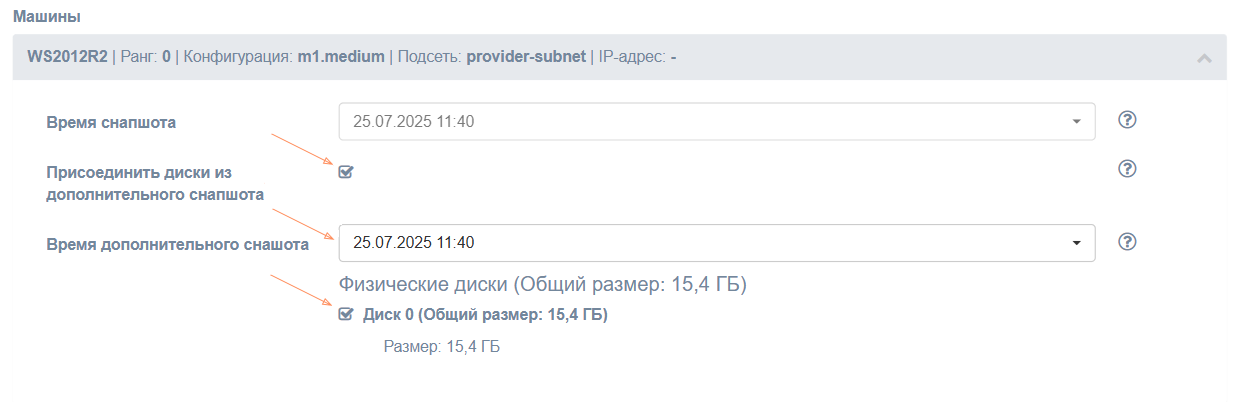The image size is (1239, 402).
Task: Click the IP-адрес text in header
Action: 631,57
